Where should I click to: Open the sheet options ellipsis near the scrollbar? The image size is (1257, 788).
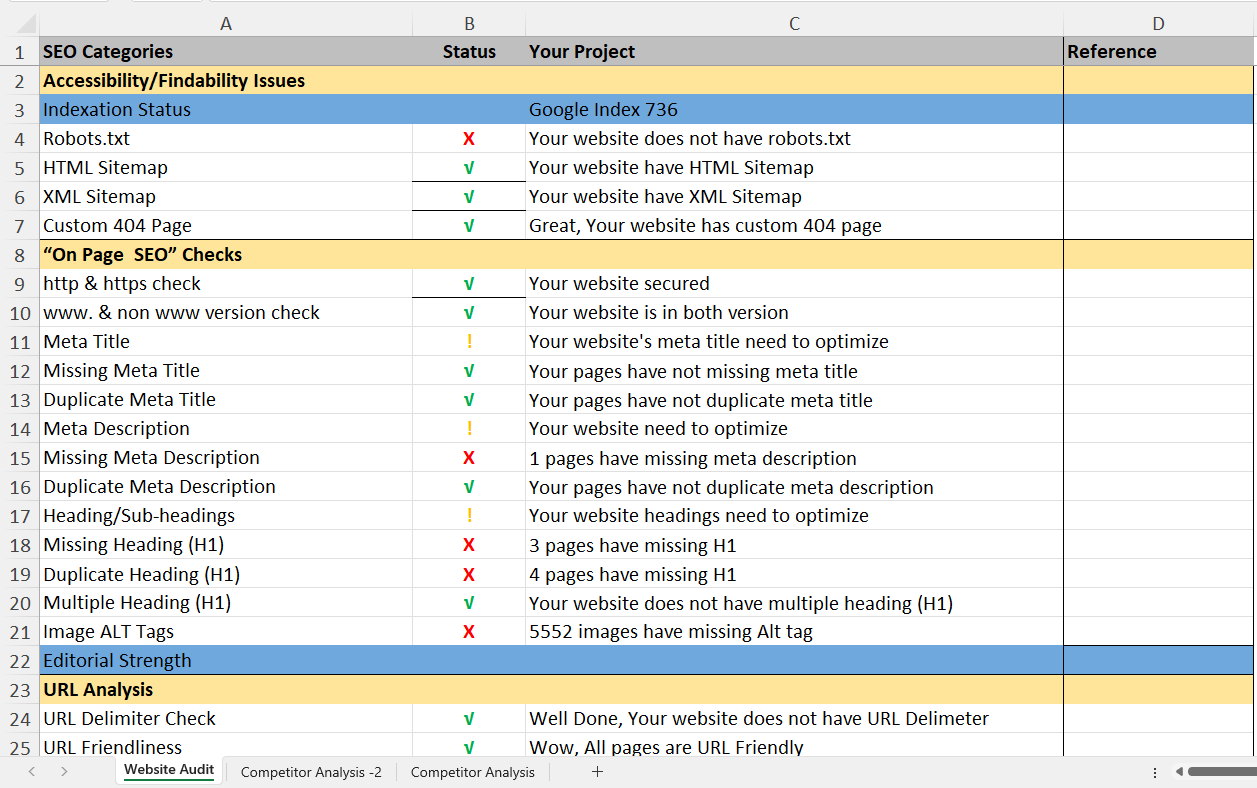coord(1154,771)
